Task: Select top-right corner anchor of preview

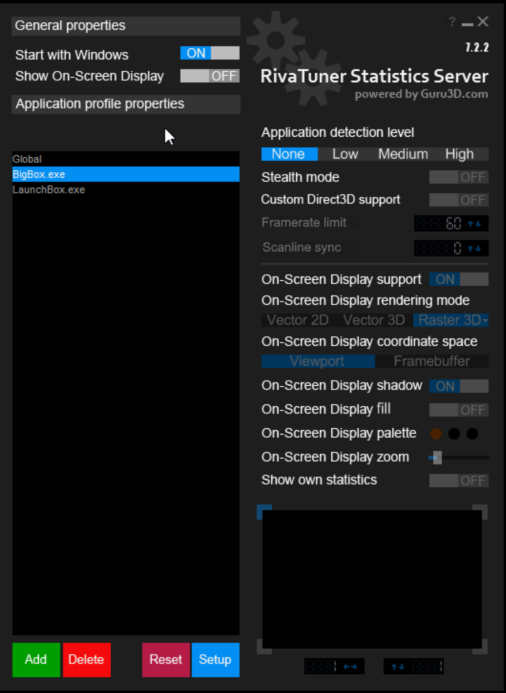Action: [x=480, y=512]
